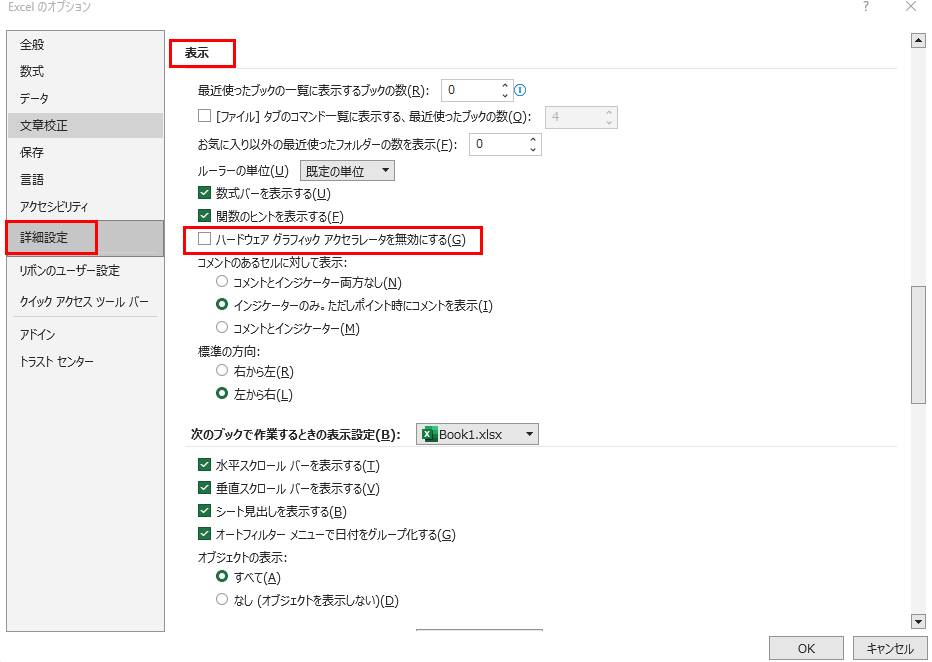Click the recent folders number input field

[x=495, y=144]
